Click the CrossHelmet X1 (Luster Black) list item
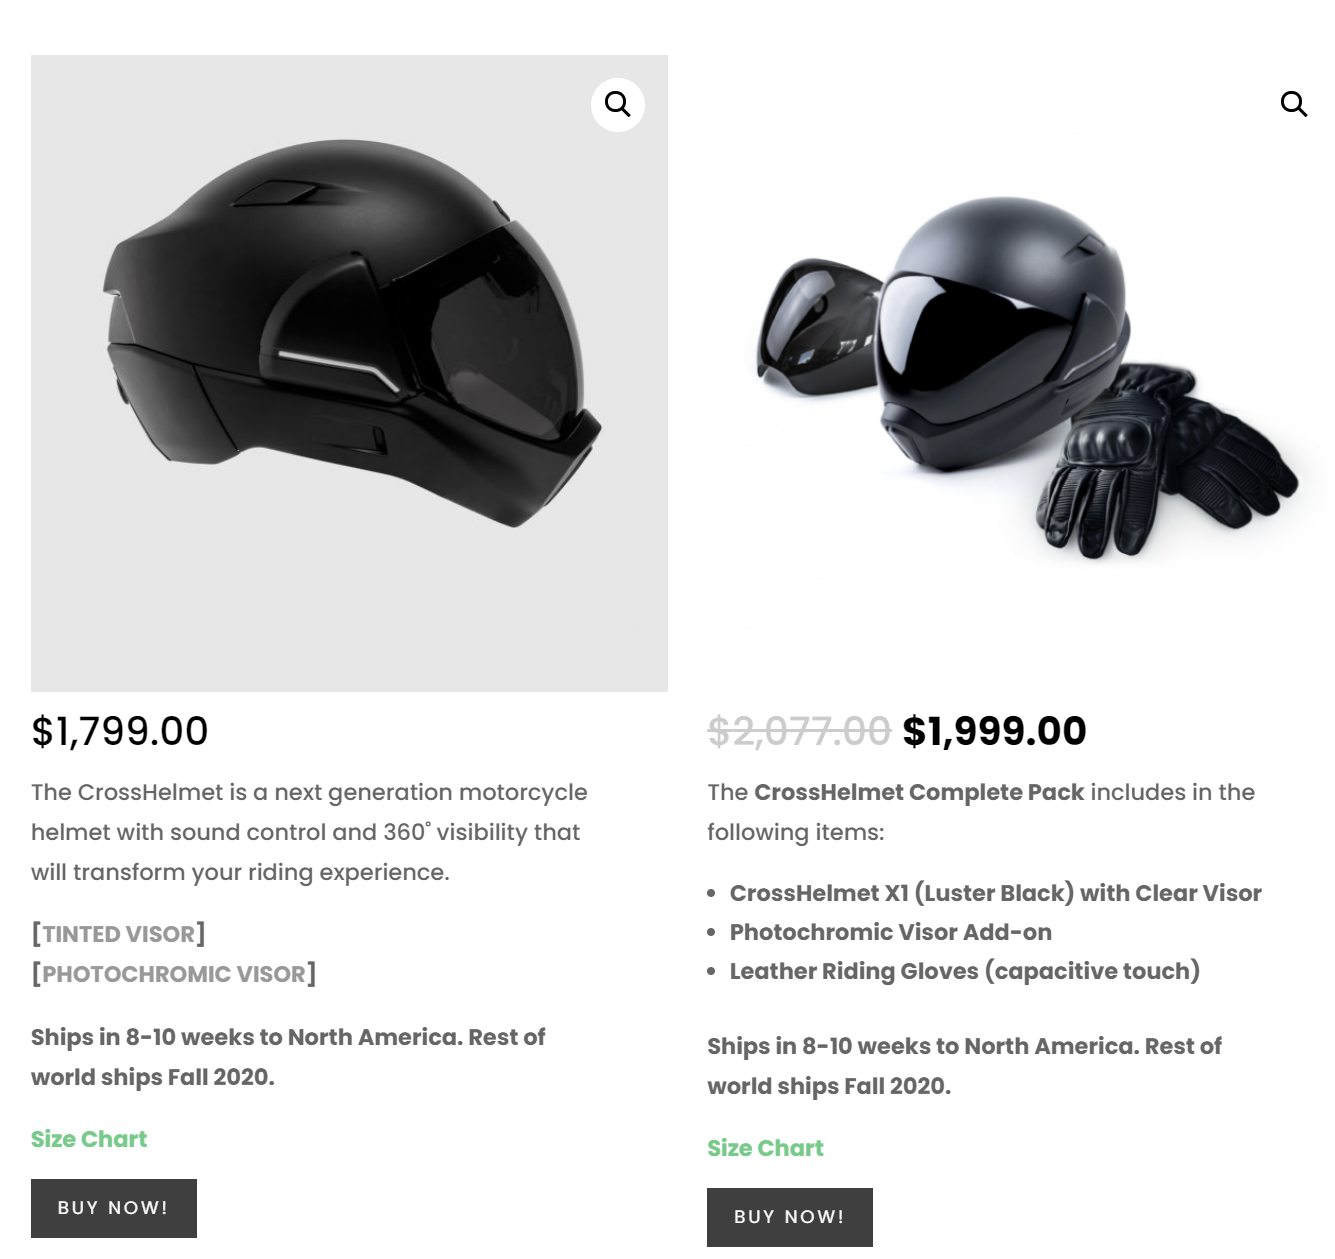Screen dimensions: 1335x1259 click(x=995, y=893)
